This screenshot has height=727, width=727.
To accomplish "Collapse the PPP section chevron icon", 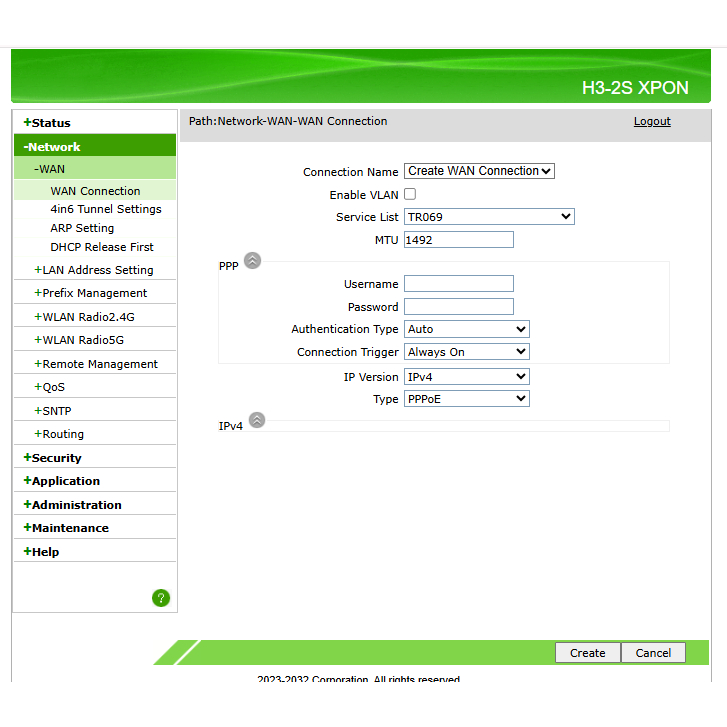I will click(252, 261).
